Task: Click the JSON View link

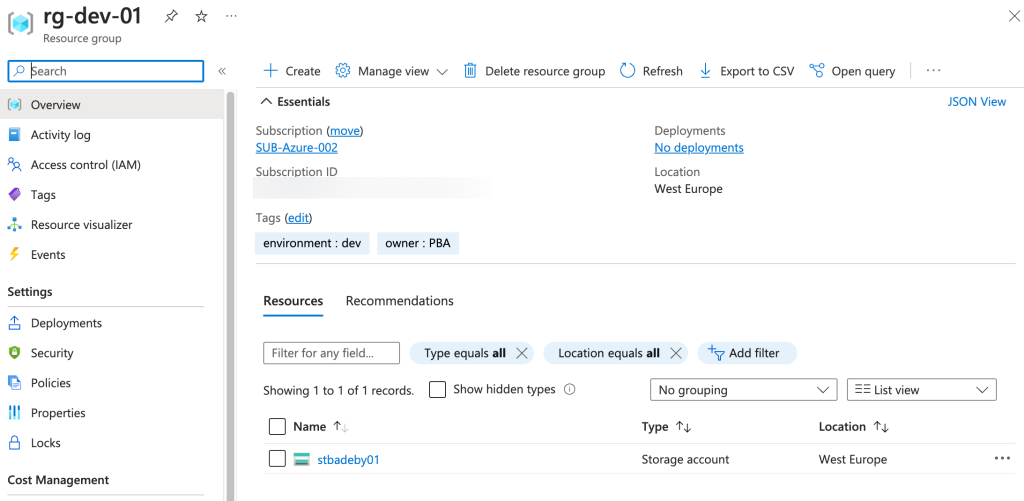Action: tap(976, 101)
